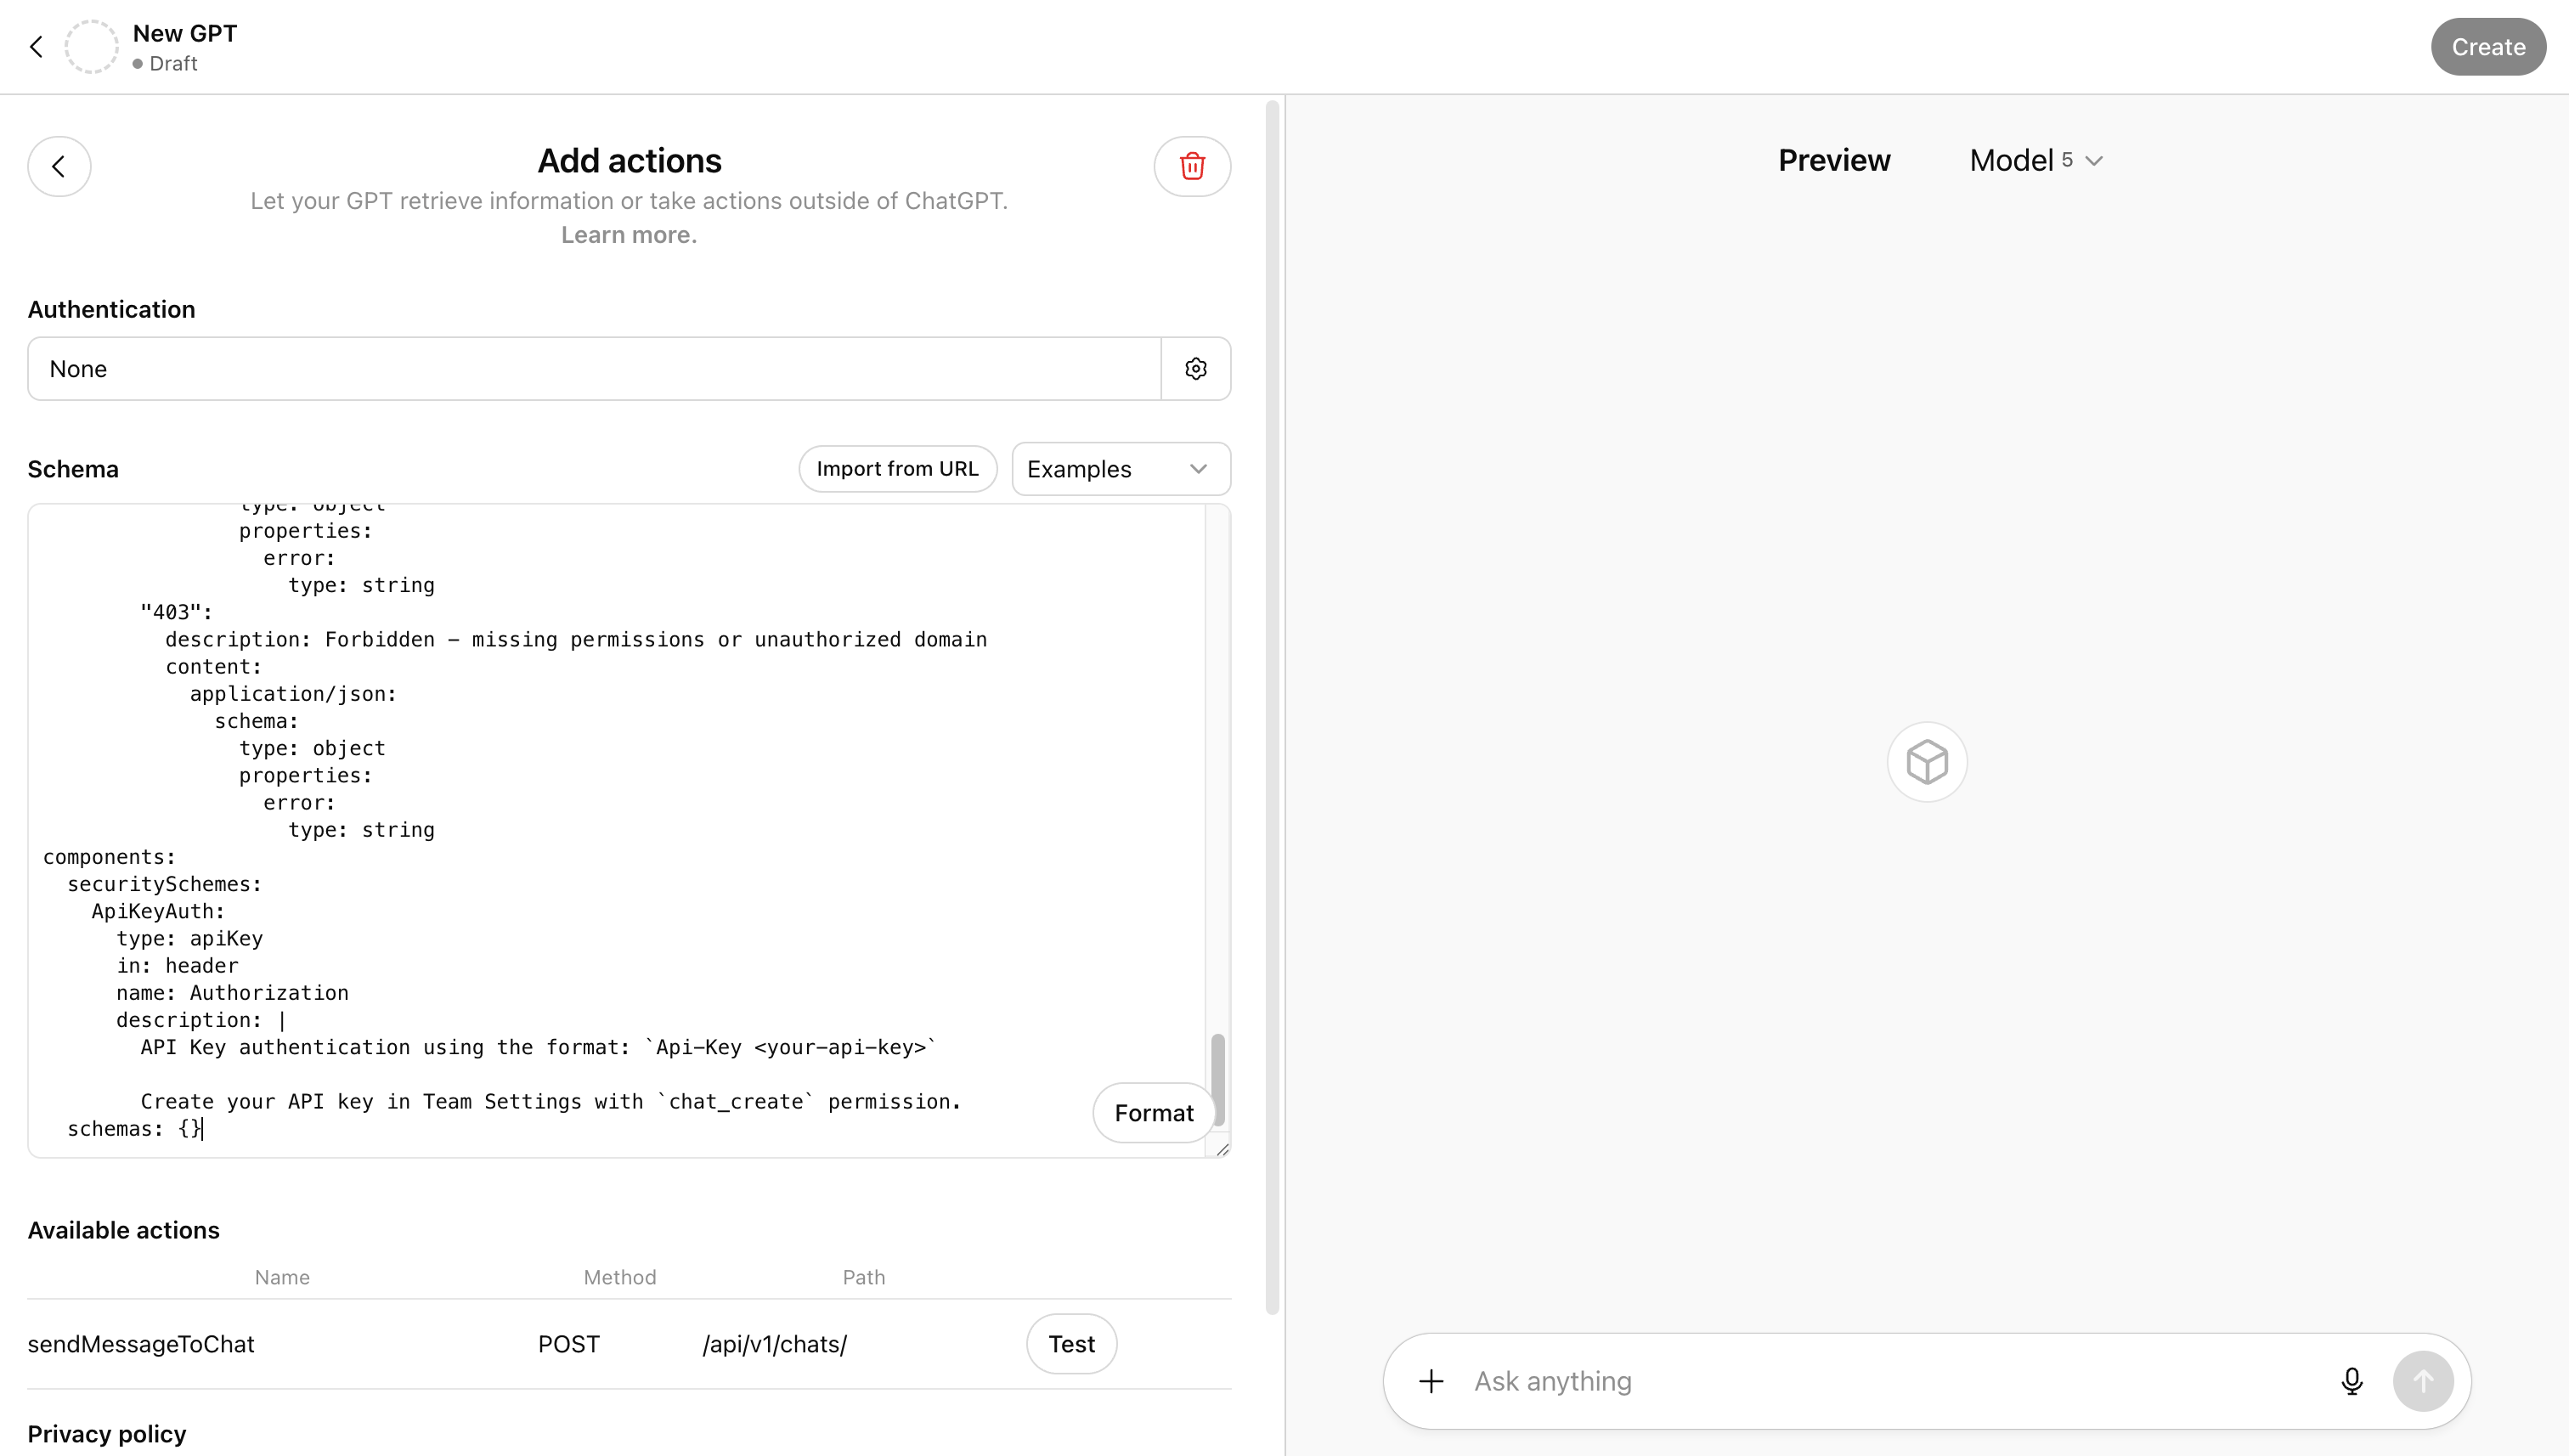Click the back arrow above Add actions

(59, 166)
